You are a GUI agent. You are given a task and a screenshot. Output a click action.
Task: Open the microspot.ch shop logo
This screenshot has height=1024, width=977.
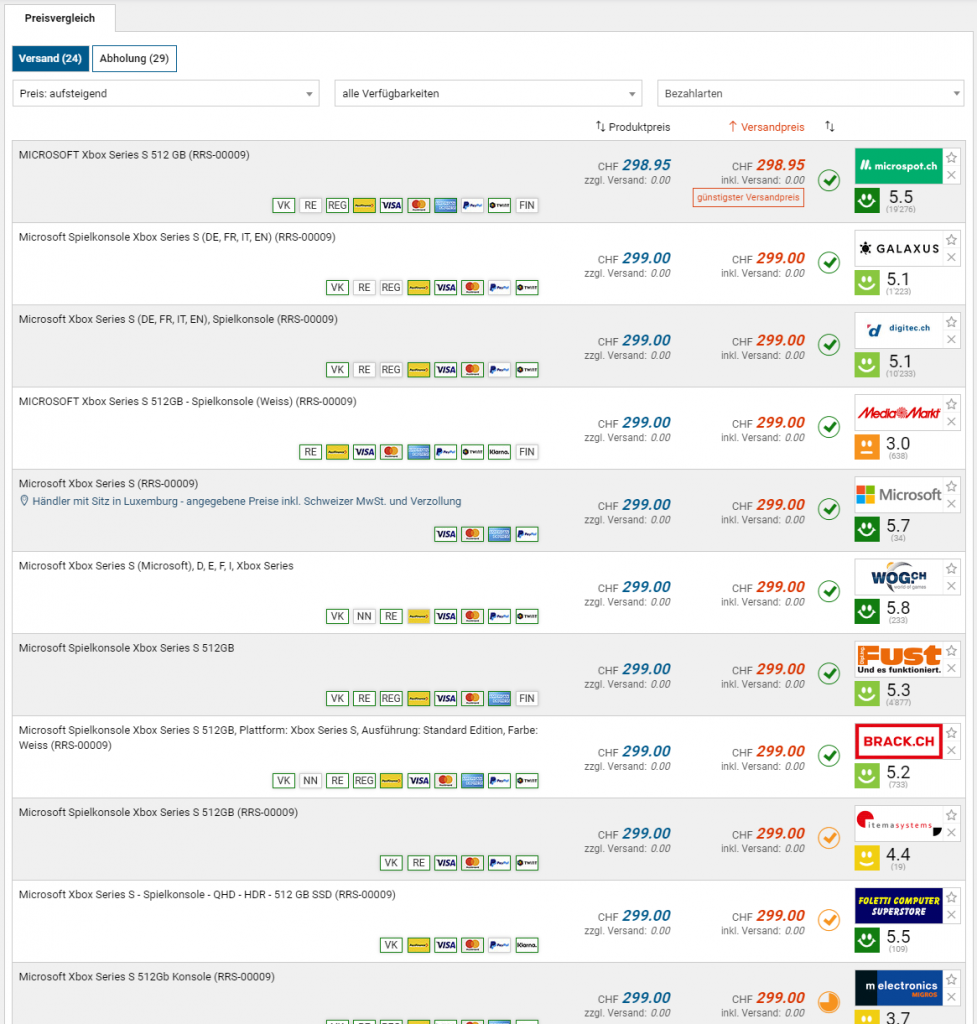click(x=899, y=166)
